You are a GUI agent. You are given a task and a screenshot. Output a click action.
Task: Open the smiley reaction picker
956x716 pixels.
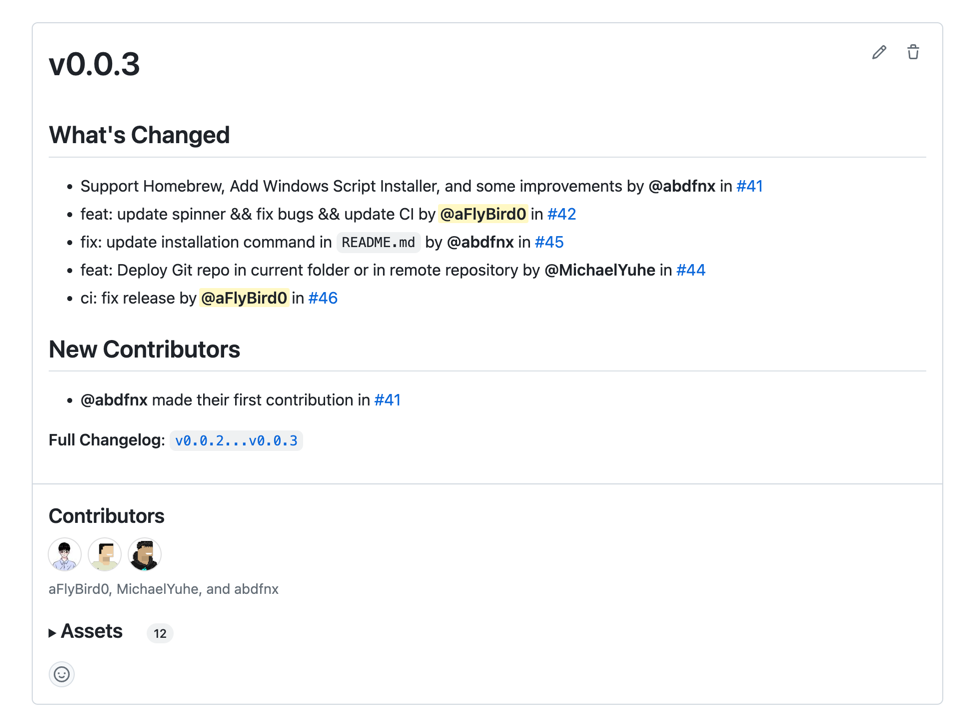coord(62,674)
